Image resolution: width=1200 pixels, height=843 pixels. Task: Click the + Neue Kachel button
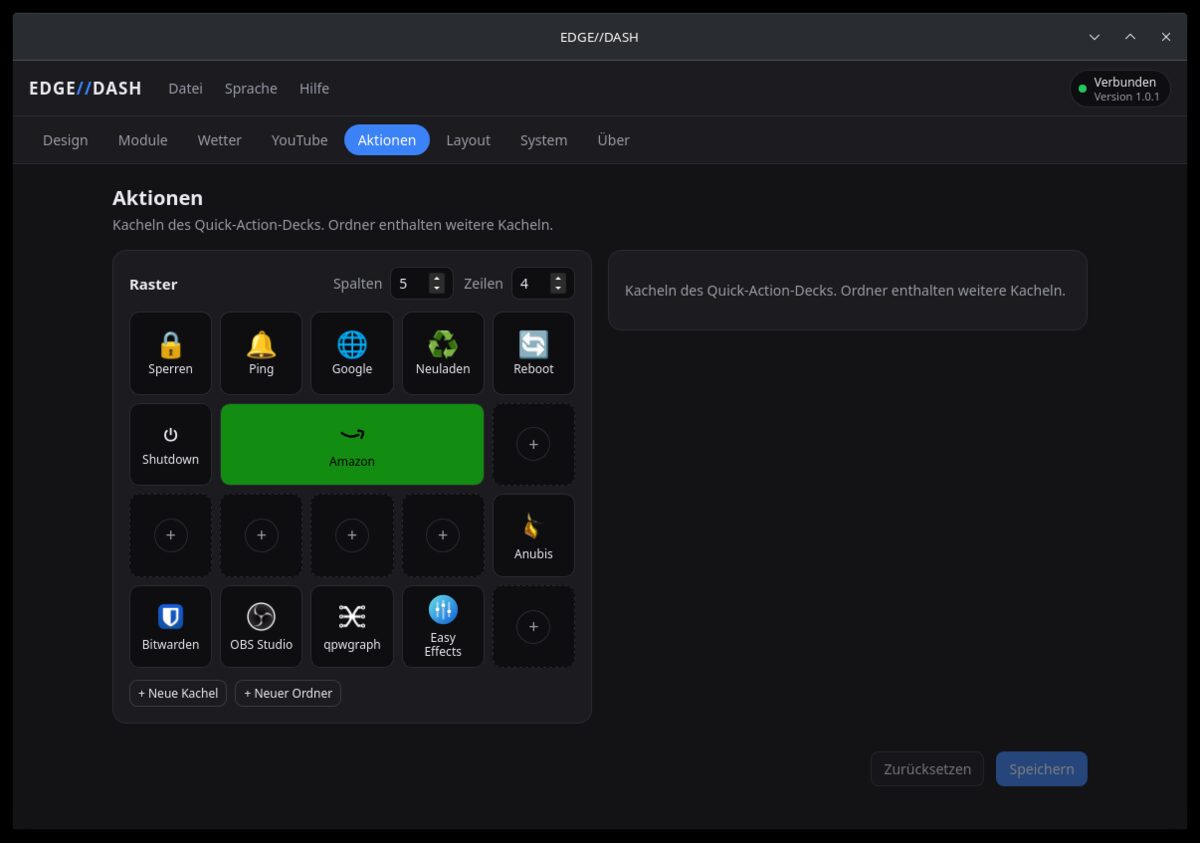[x=178, y=693]
